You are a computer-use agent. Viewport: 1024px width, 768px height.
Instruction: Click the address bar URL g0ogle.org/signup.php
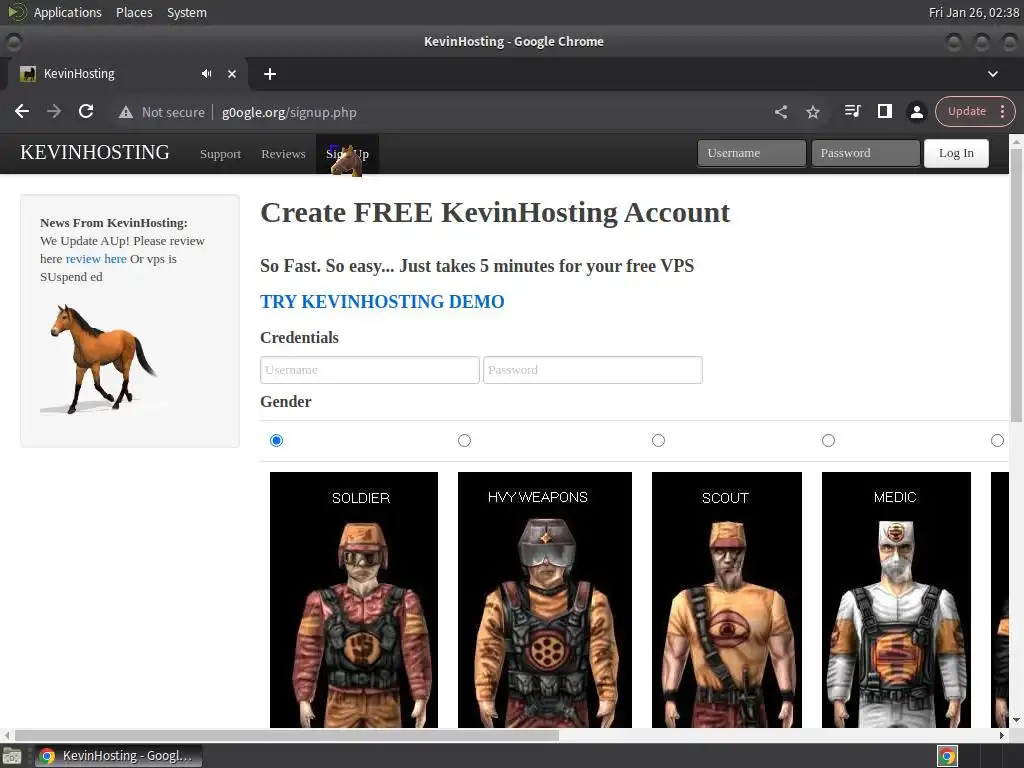pos(289,112)
